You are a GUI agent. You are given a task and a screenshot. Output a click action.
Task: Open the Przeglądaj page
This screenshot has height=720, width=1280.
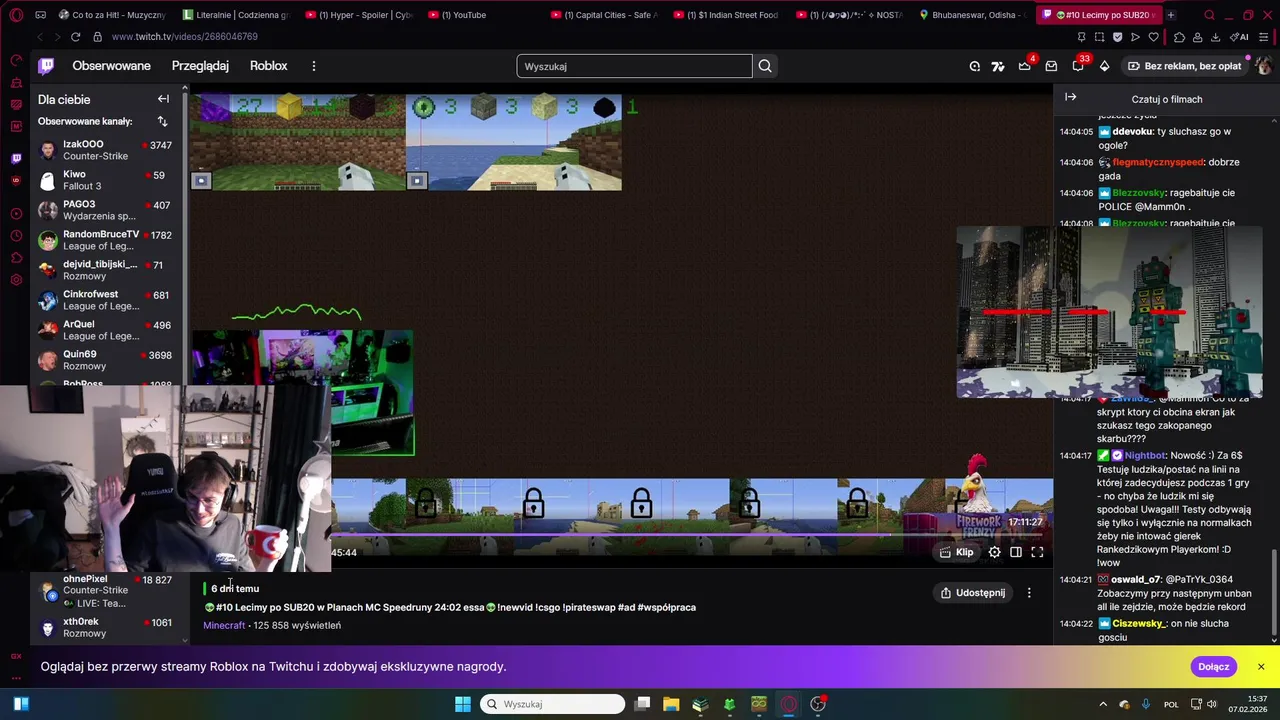click(x=200, y=66)
